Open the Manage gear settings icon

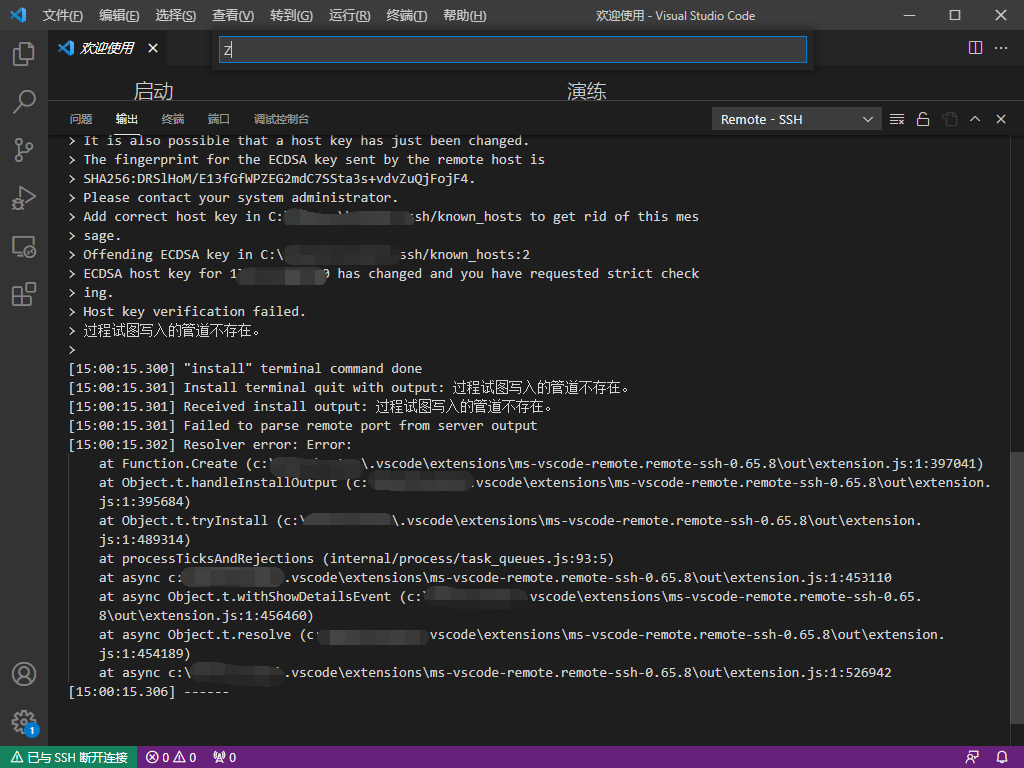(24, 722)
